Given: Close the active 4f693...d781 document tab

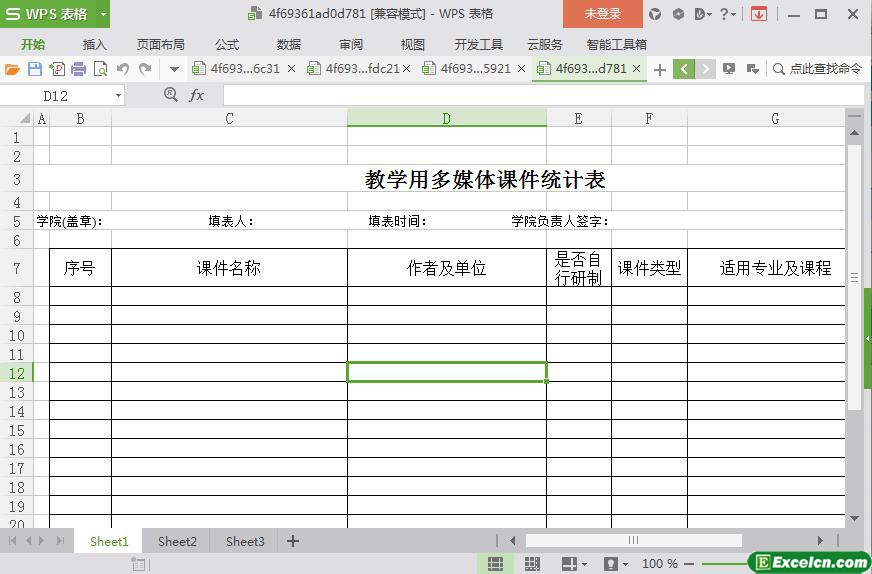Looking at the screenshot, I should (637, 68).
